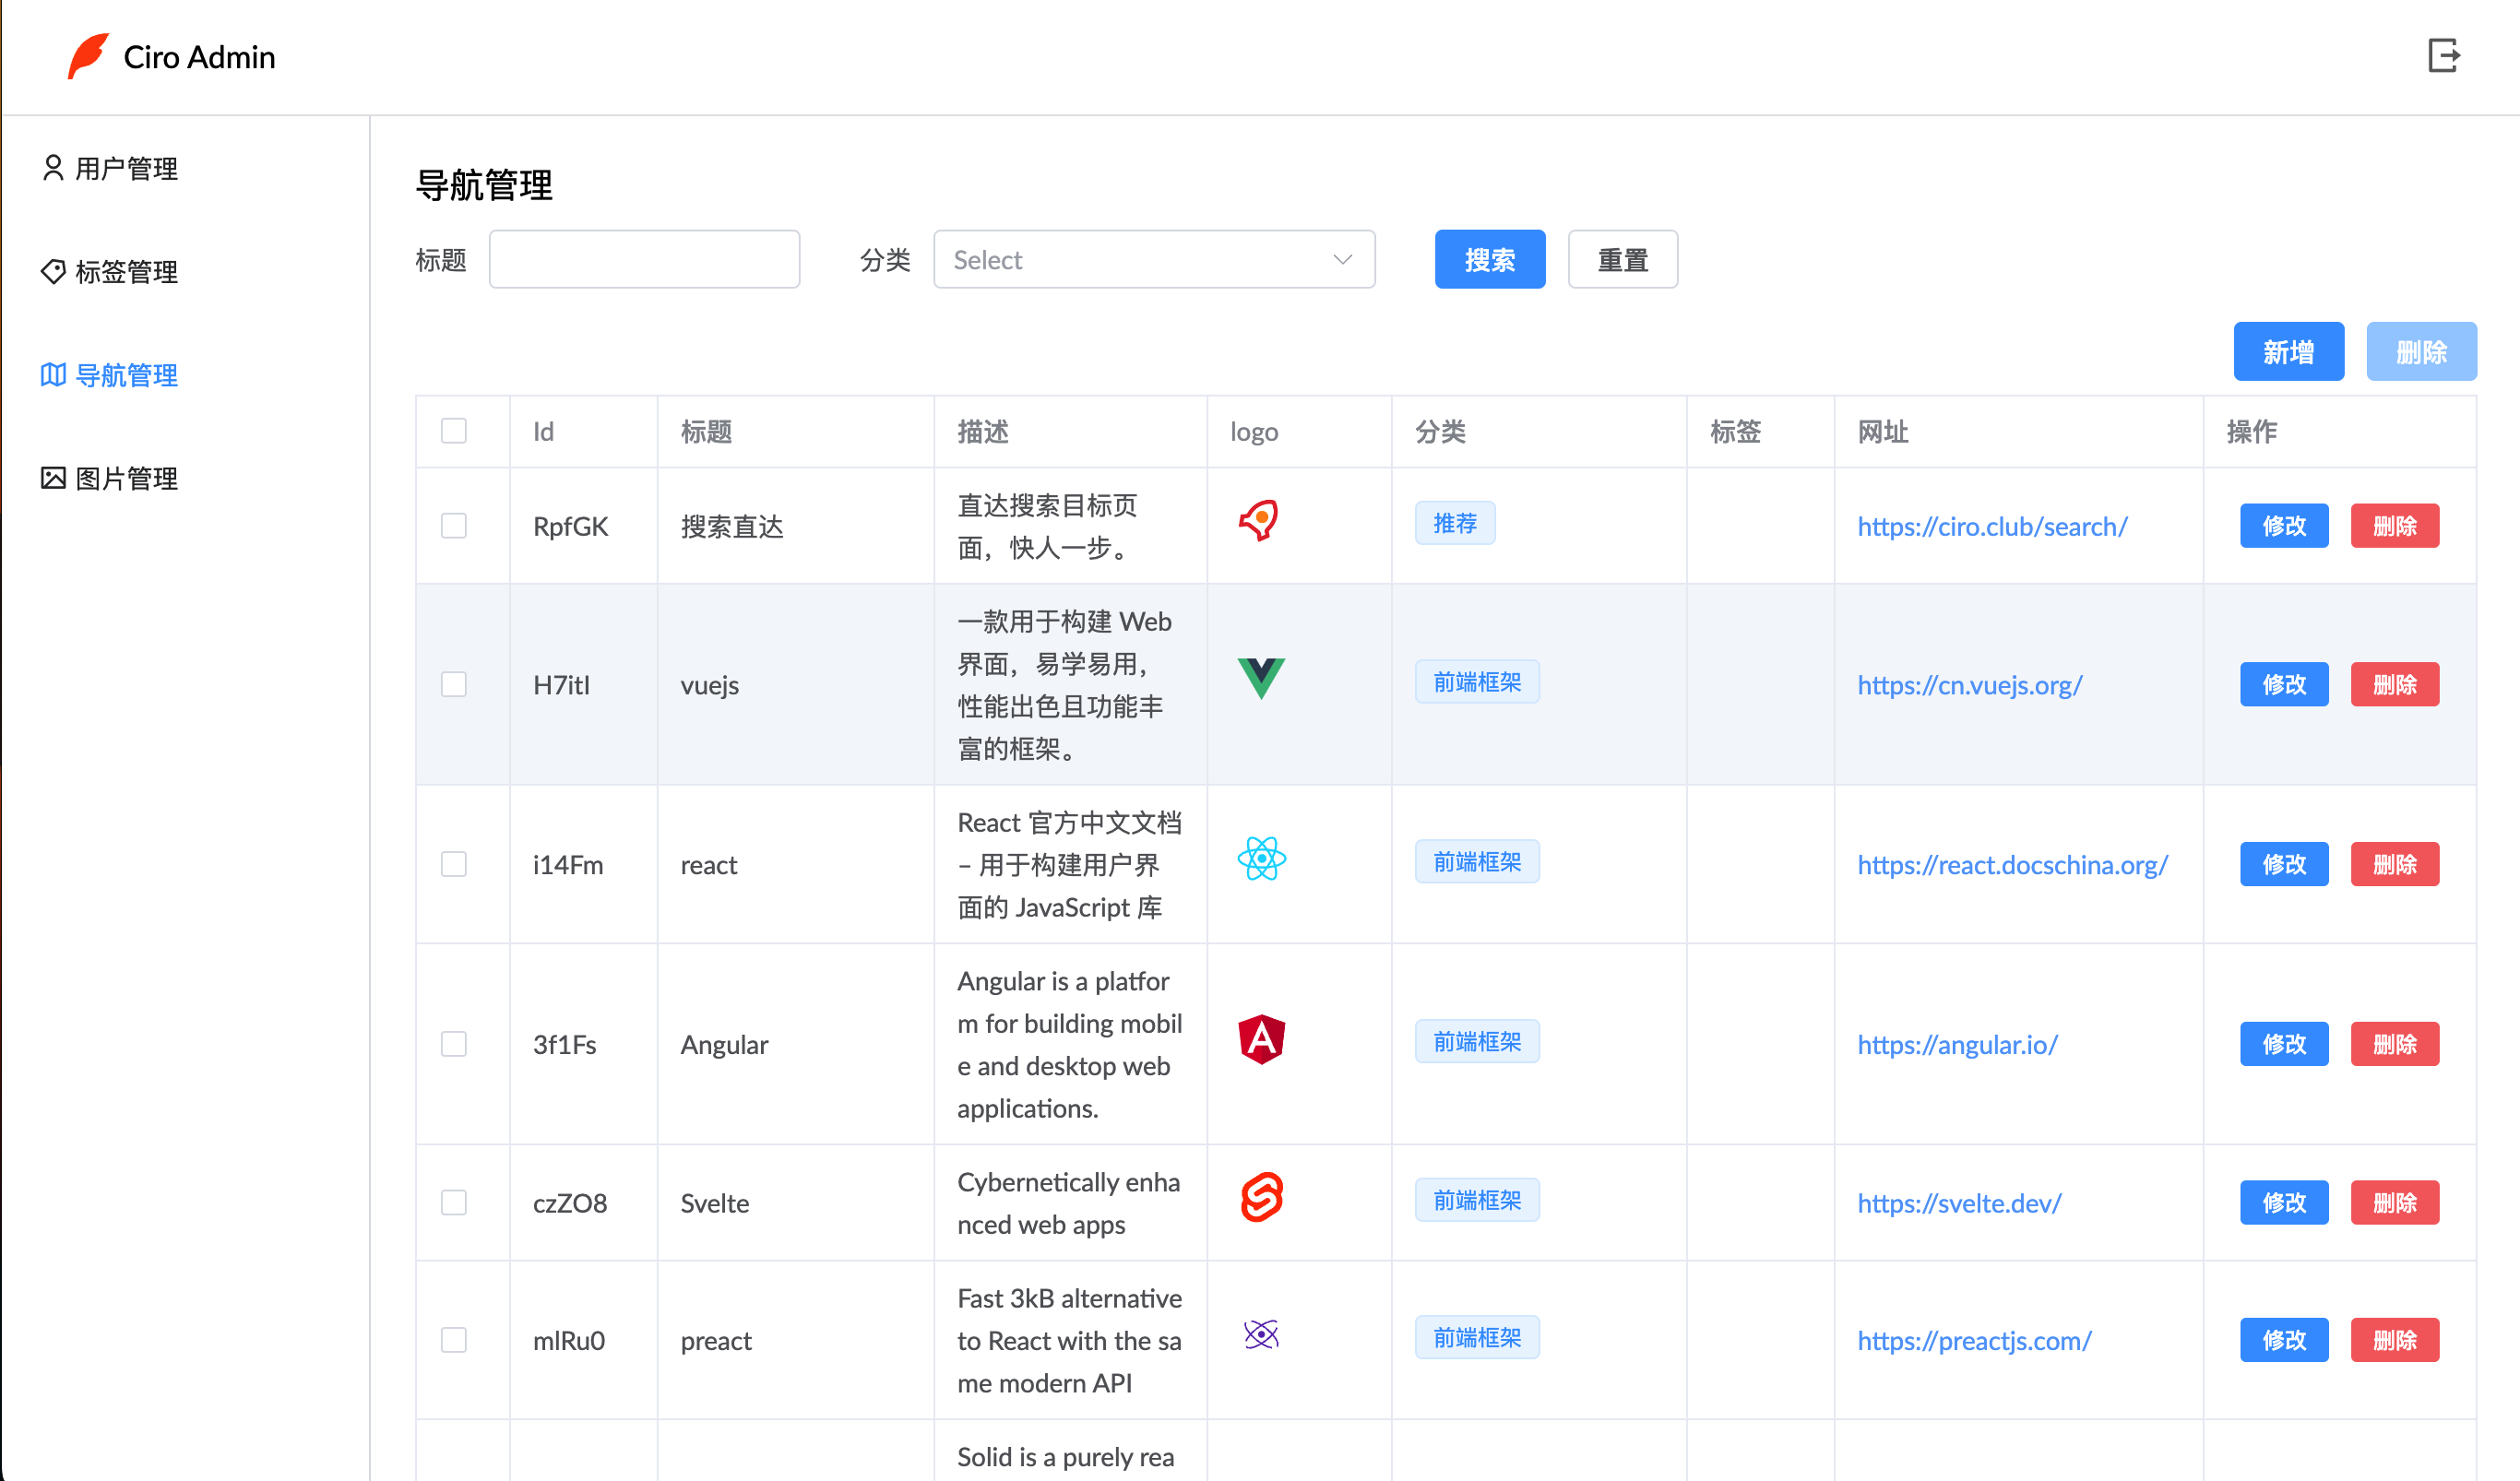Check the RpfGK row checkbox
This screenshot has width=2520, height=1481.
(454, 526)
